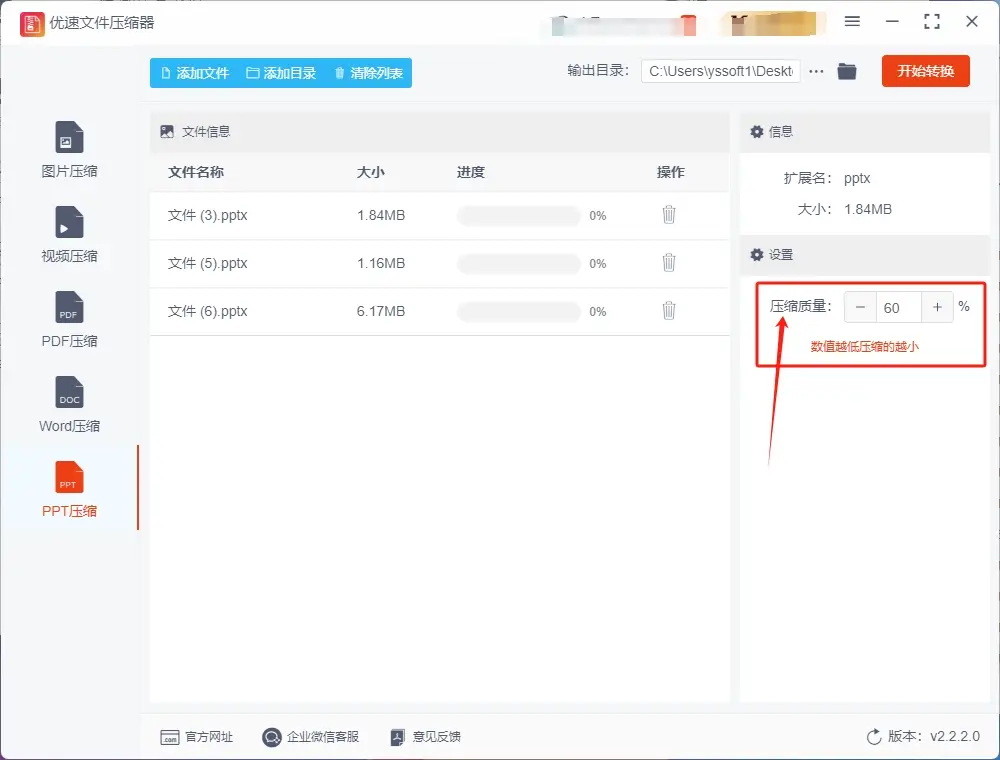Viewport: 1000px width, 760px height.
Task: Switch to 图片压缩 (image compression) mode
Action: pos(68,148)
